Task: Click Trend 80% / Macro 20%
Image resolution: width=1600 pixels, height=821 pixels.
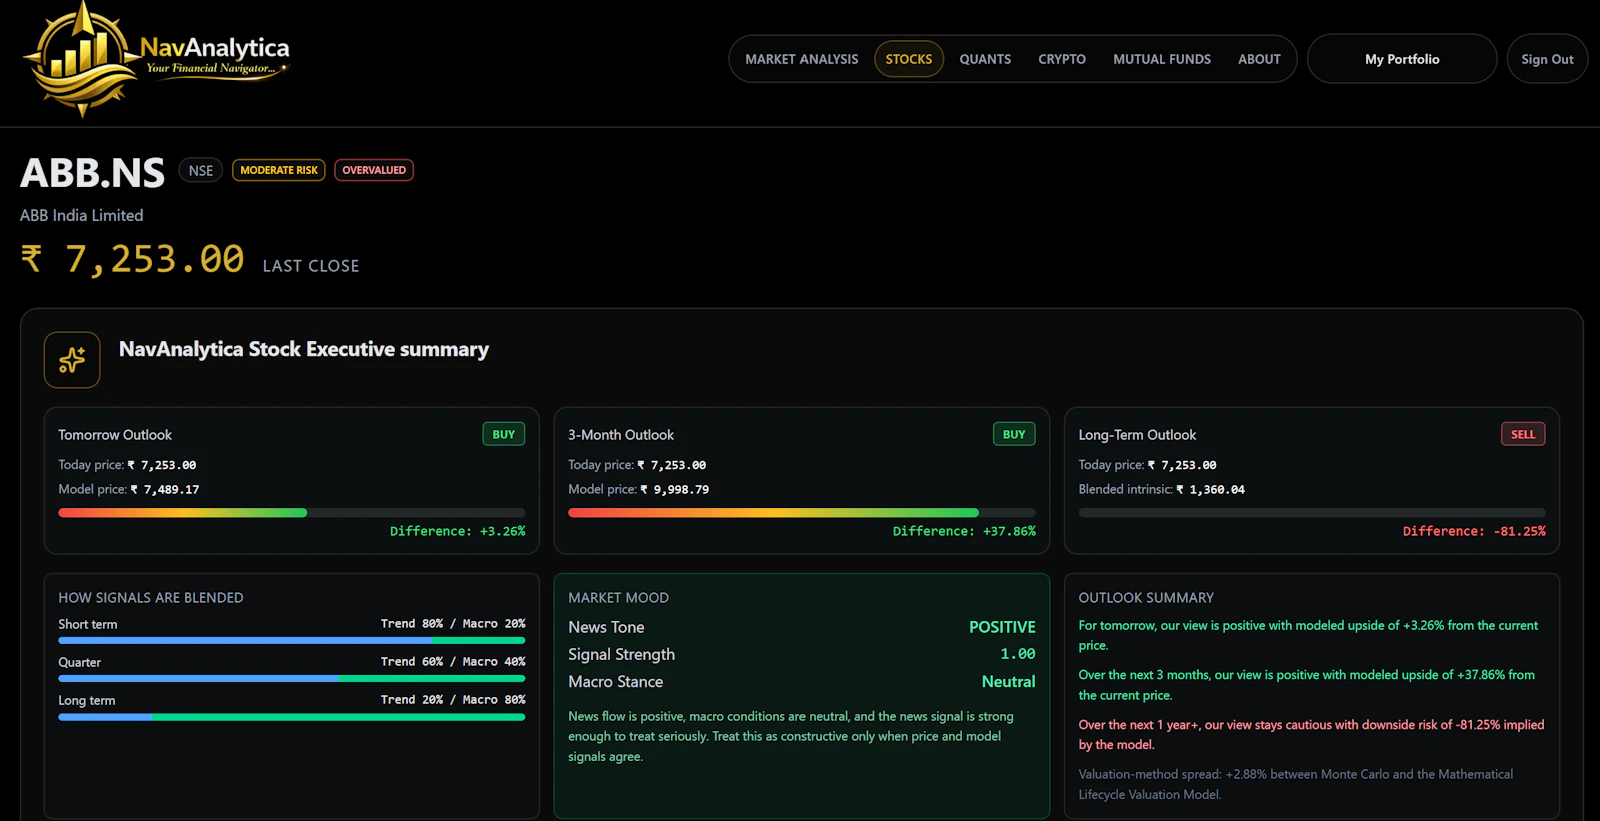Action: pos(453,623)
